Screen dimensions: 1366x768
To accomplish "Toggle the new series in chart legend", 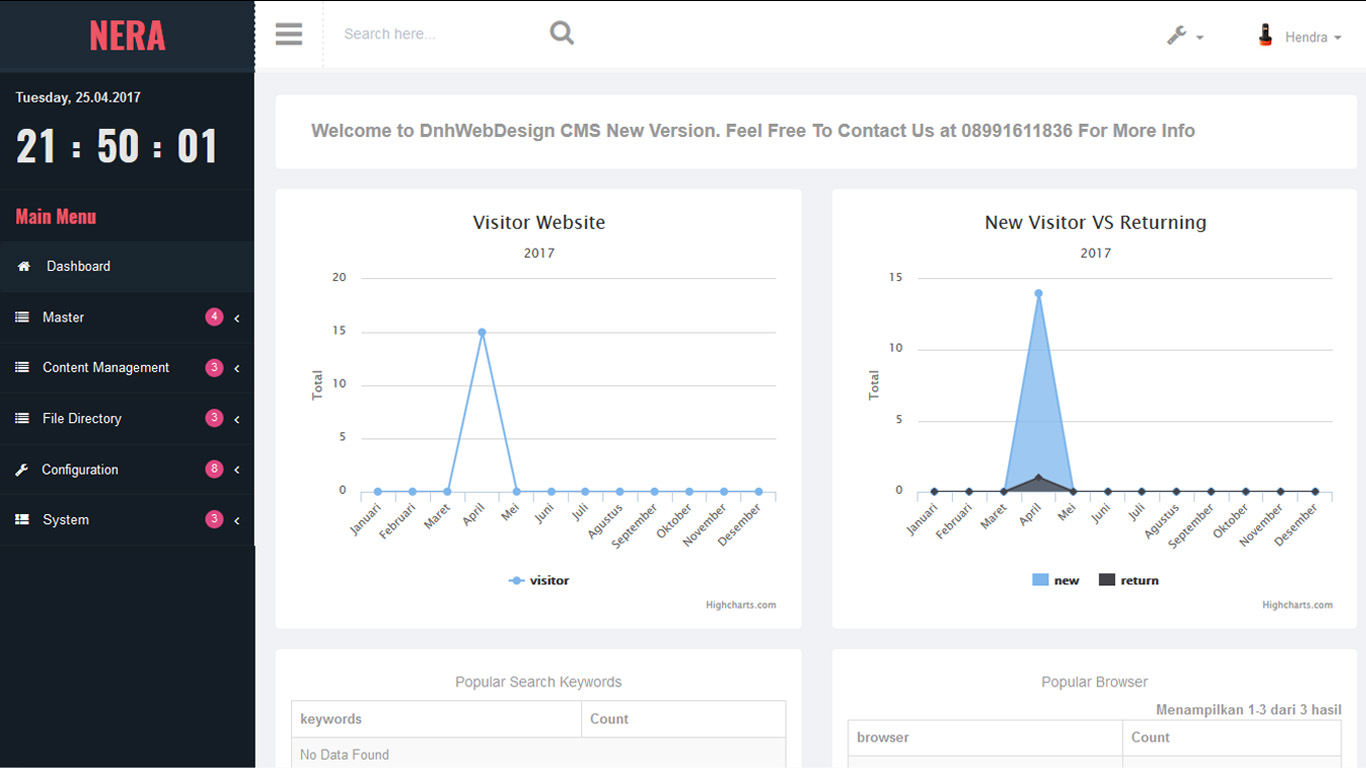I will tap(1055, 581).
